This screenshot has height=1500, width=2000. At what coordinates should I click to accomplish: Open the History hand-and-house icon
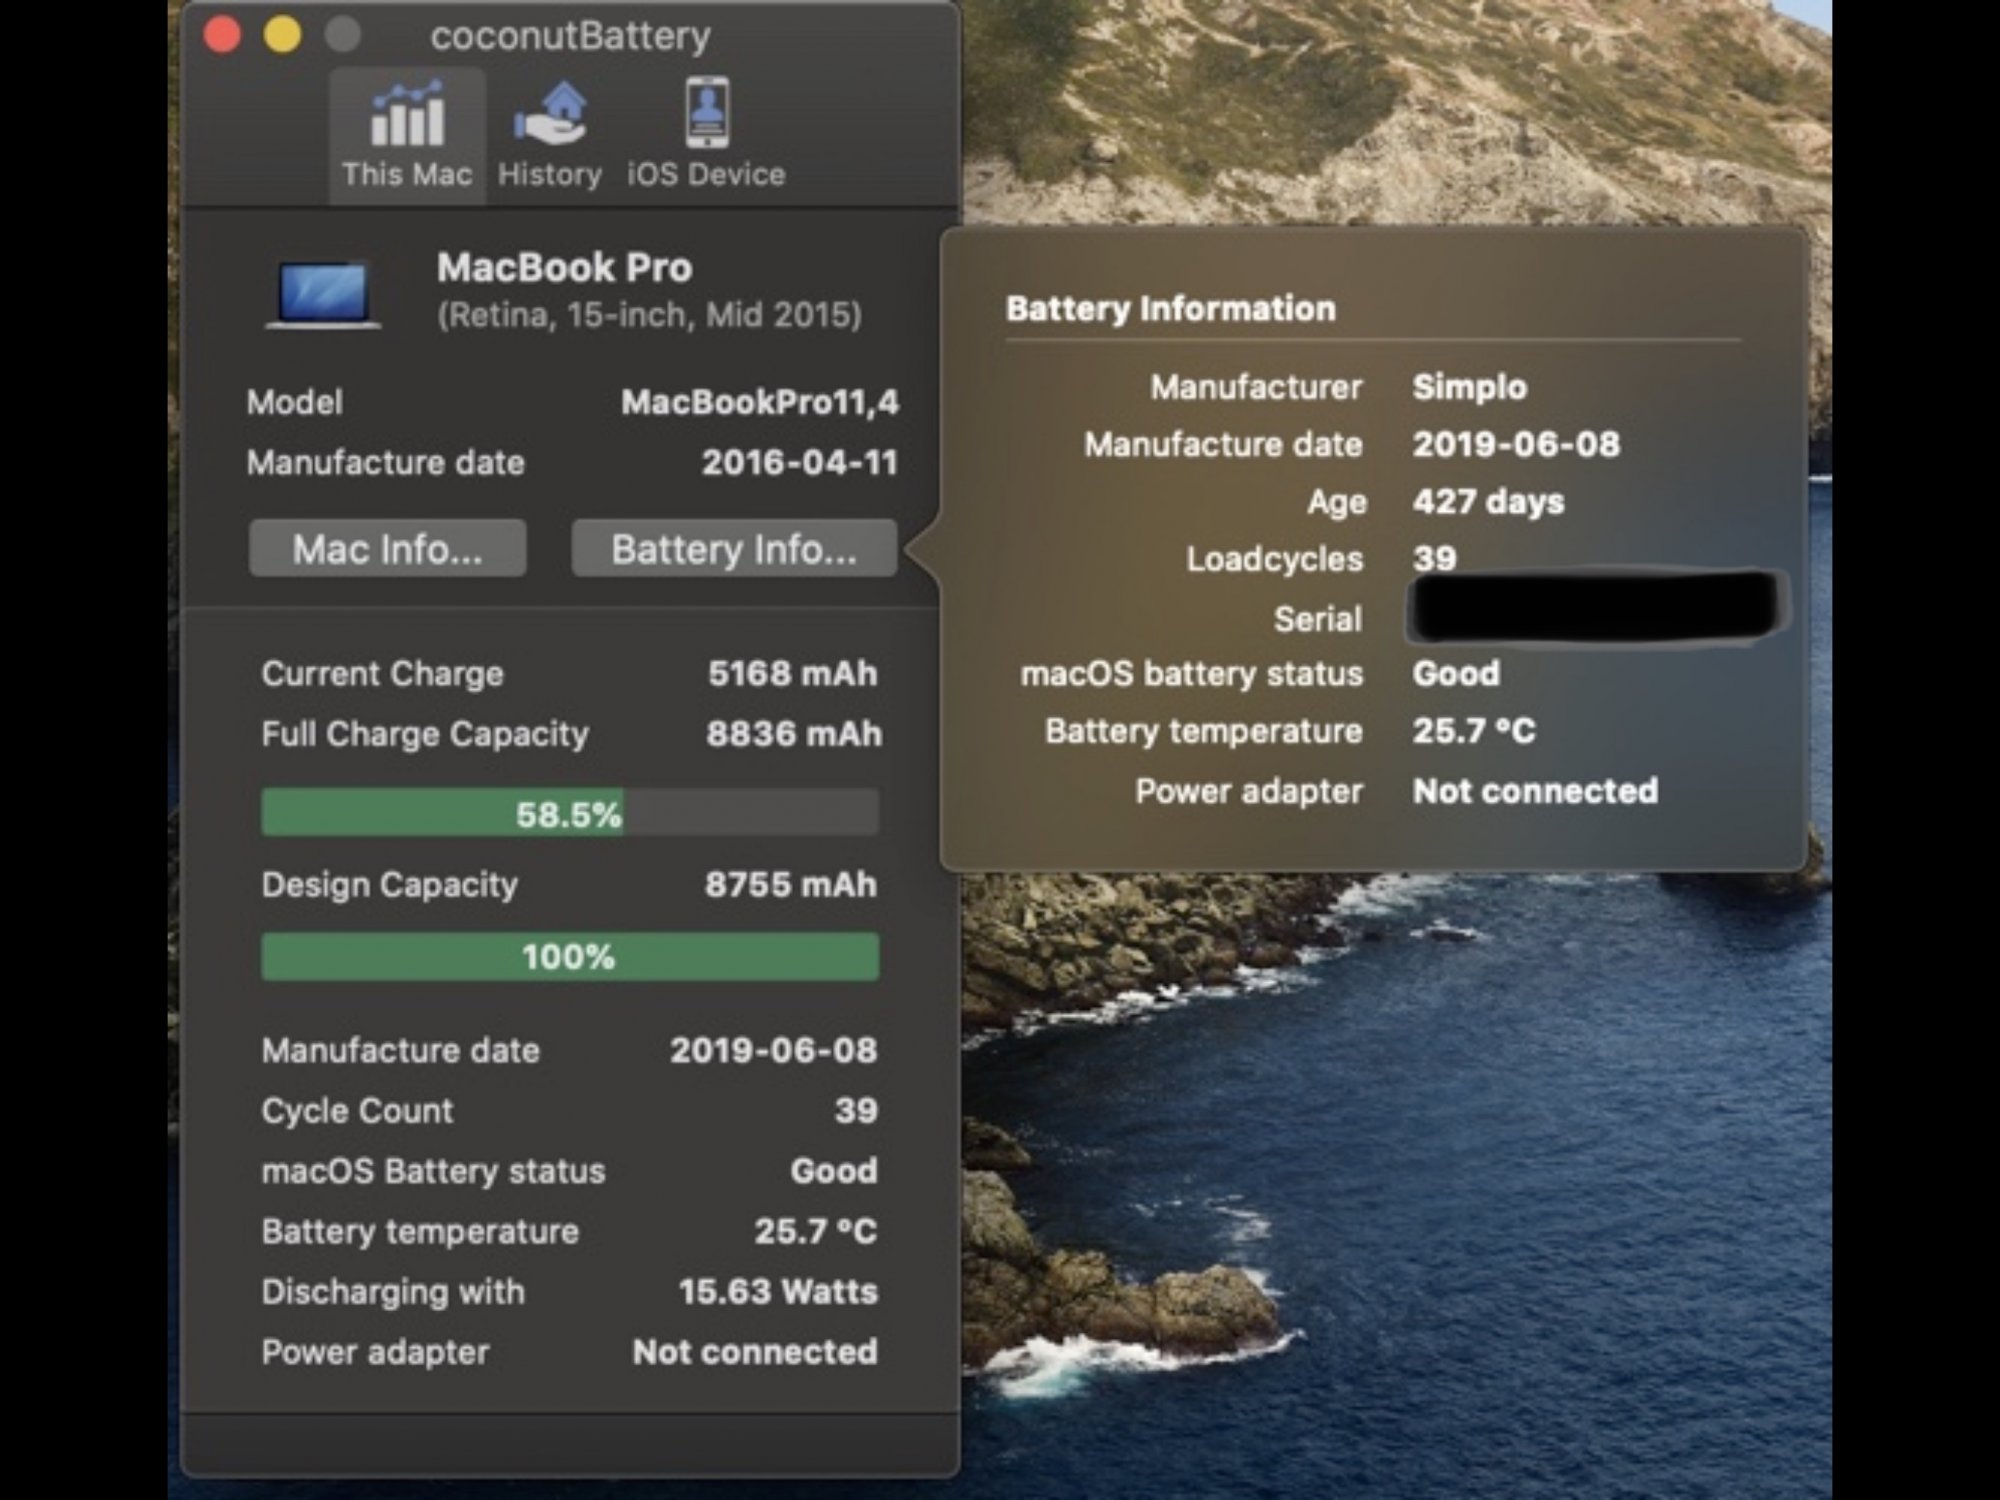tap(550, 114)
